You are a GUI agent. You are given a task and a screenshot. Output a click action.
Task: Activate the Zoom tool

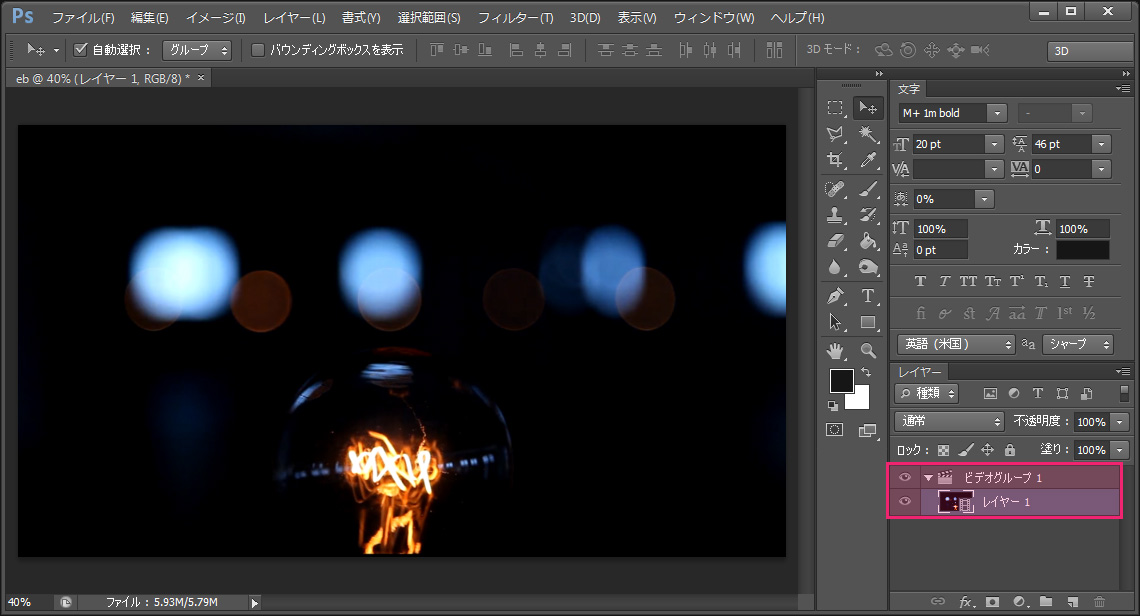pyautogui.click(x=868, y=350)
